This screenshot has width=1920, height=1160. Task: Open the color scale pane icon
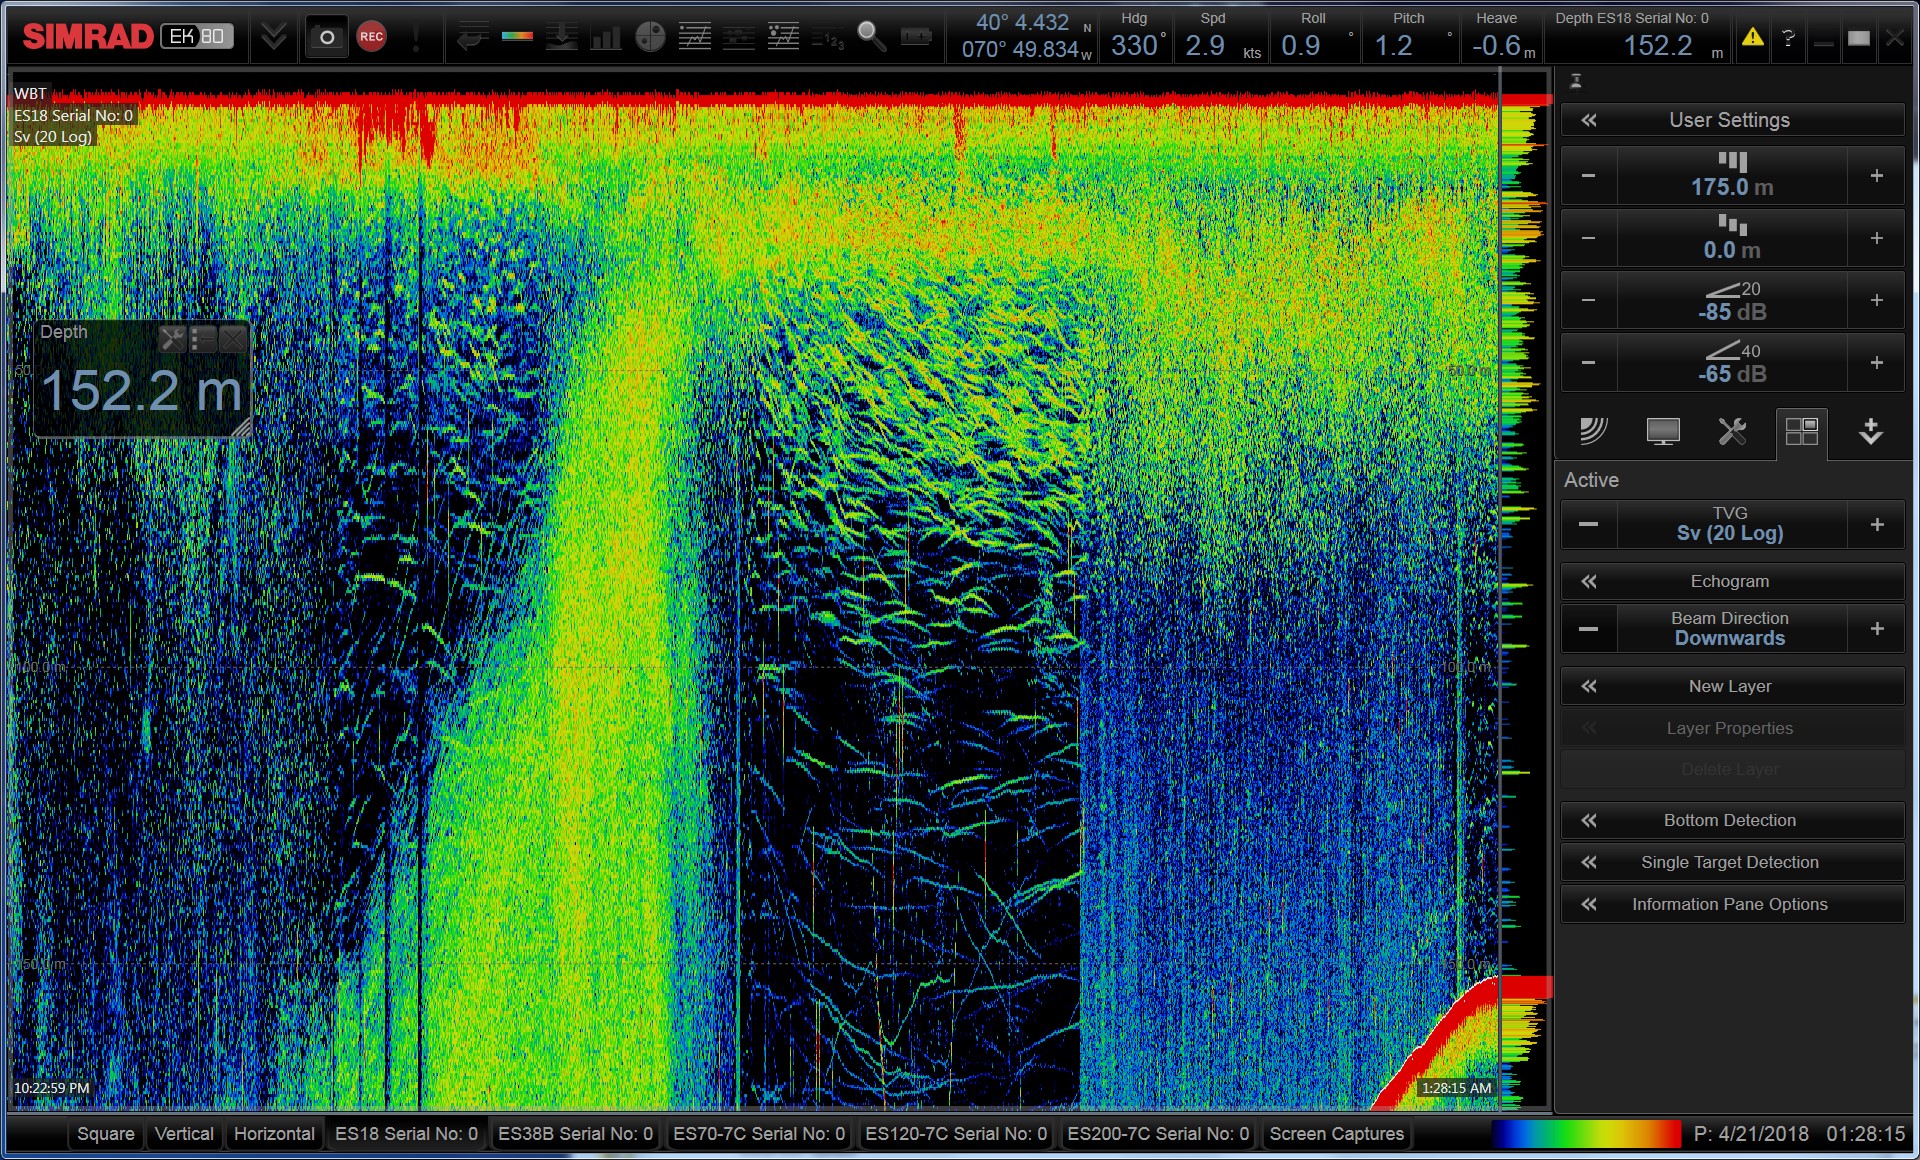[x=517, y=37]
